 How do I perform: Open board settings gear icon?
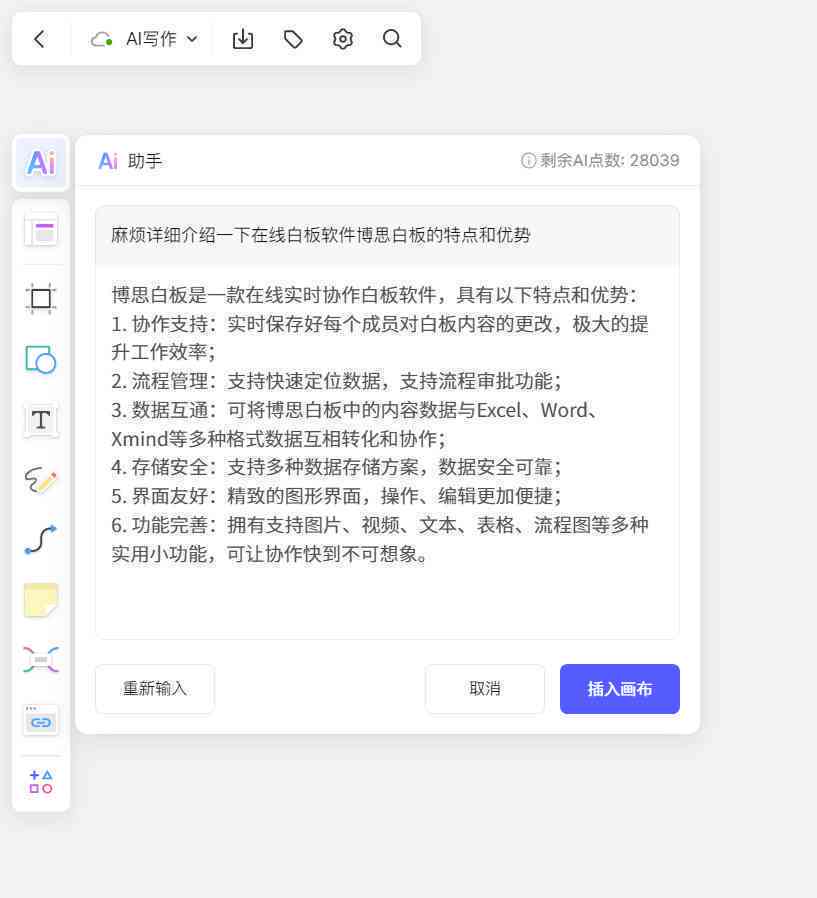tap(342, 39)
